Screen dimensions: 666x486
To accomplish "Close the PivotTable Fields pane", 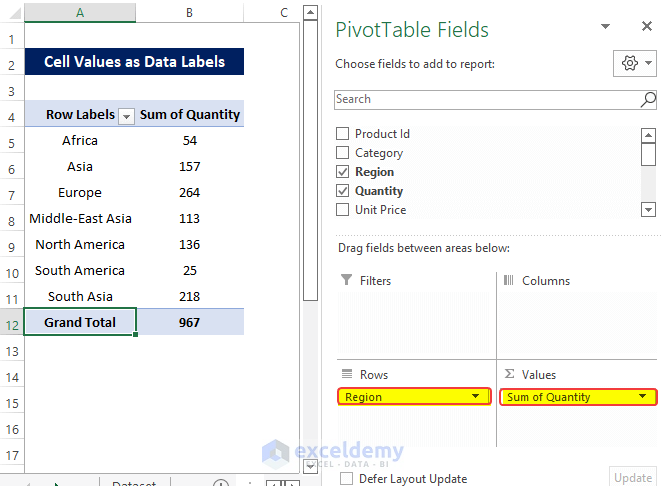I will pyautogui.click(x=646, y=27).
